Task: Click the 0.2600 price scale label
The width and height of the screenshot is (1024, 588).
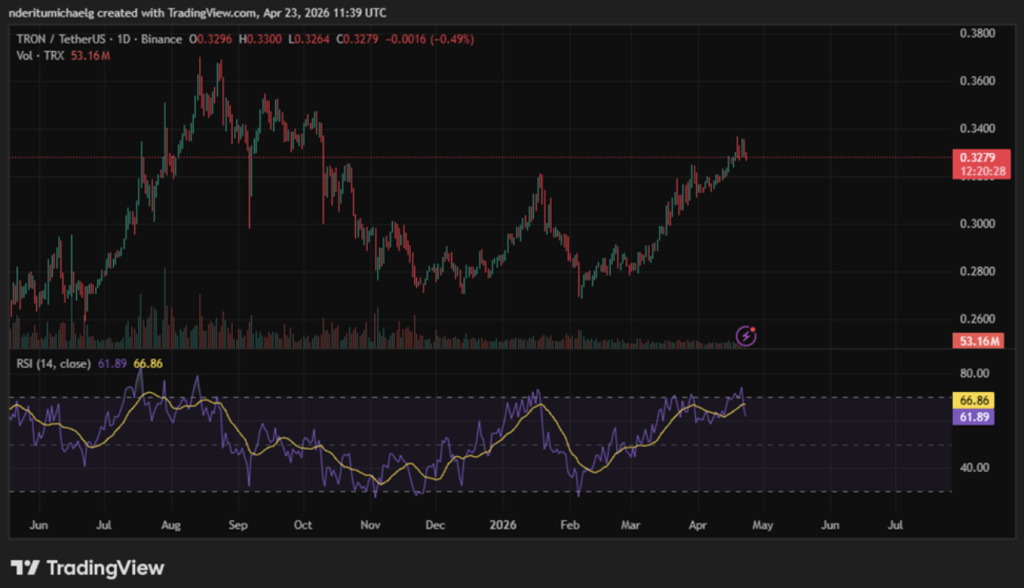Action: [975, 319]
